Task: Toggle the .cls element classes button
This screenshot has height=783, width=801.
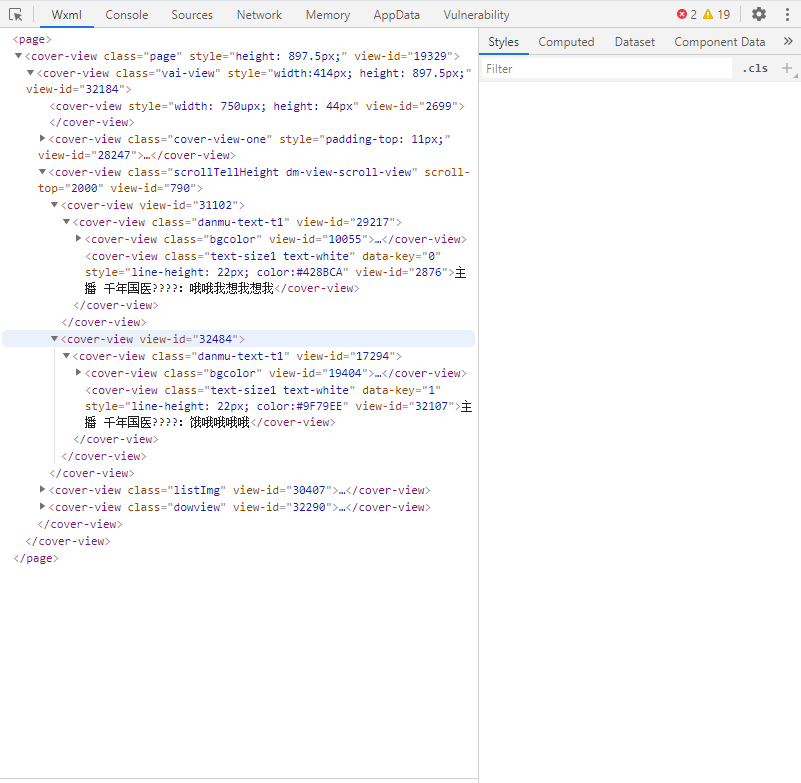Action: 755,68
